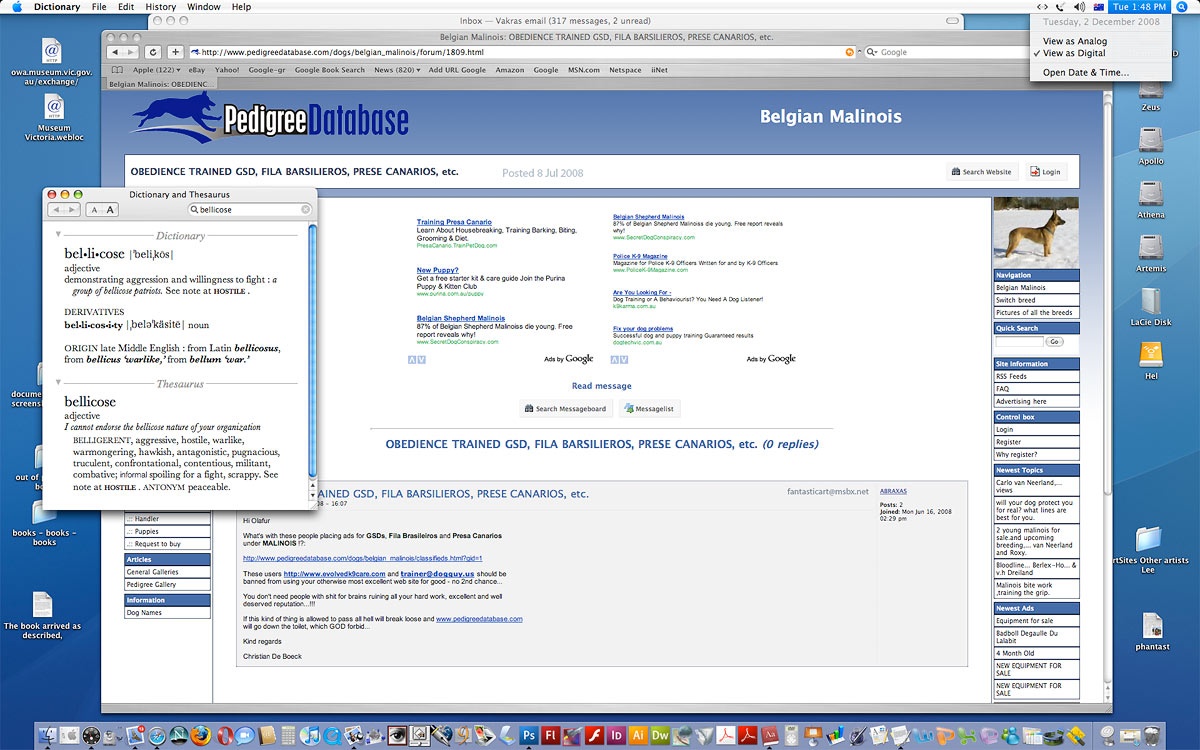
Task: Open the search magnifier dropdown in Dictionary
Action: point(194,210)
